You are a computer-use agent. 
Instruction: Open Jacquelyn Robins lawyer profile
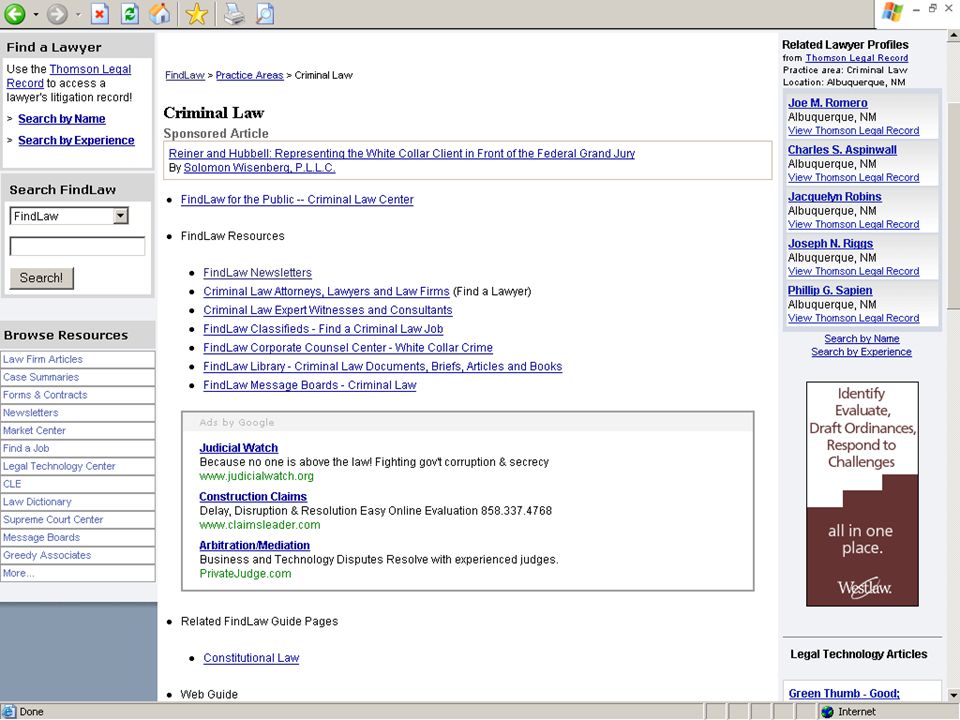834,197
